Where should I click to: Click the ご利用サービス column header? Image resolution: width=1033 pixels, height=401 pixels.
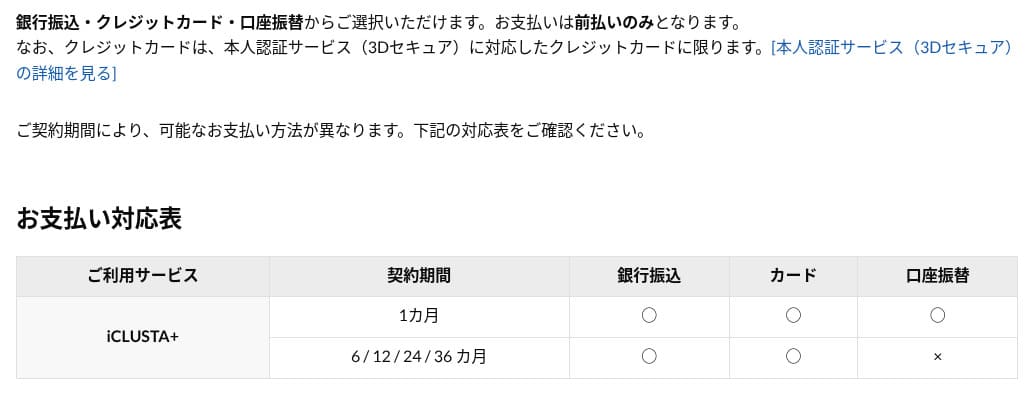[x=143, y=276]
